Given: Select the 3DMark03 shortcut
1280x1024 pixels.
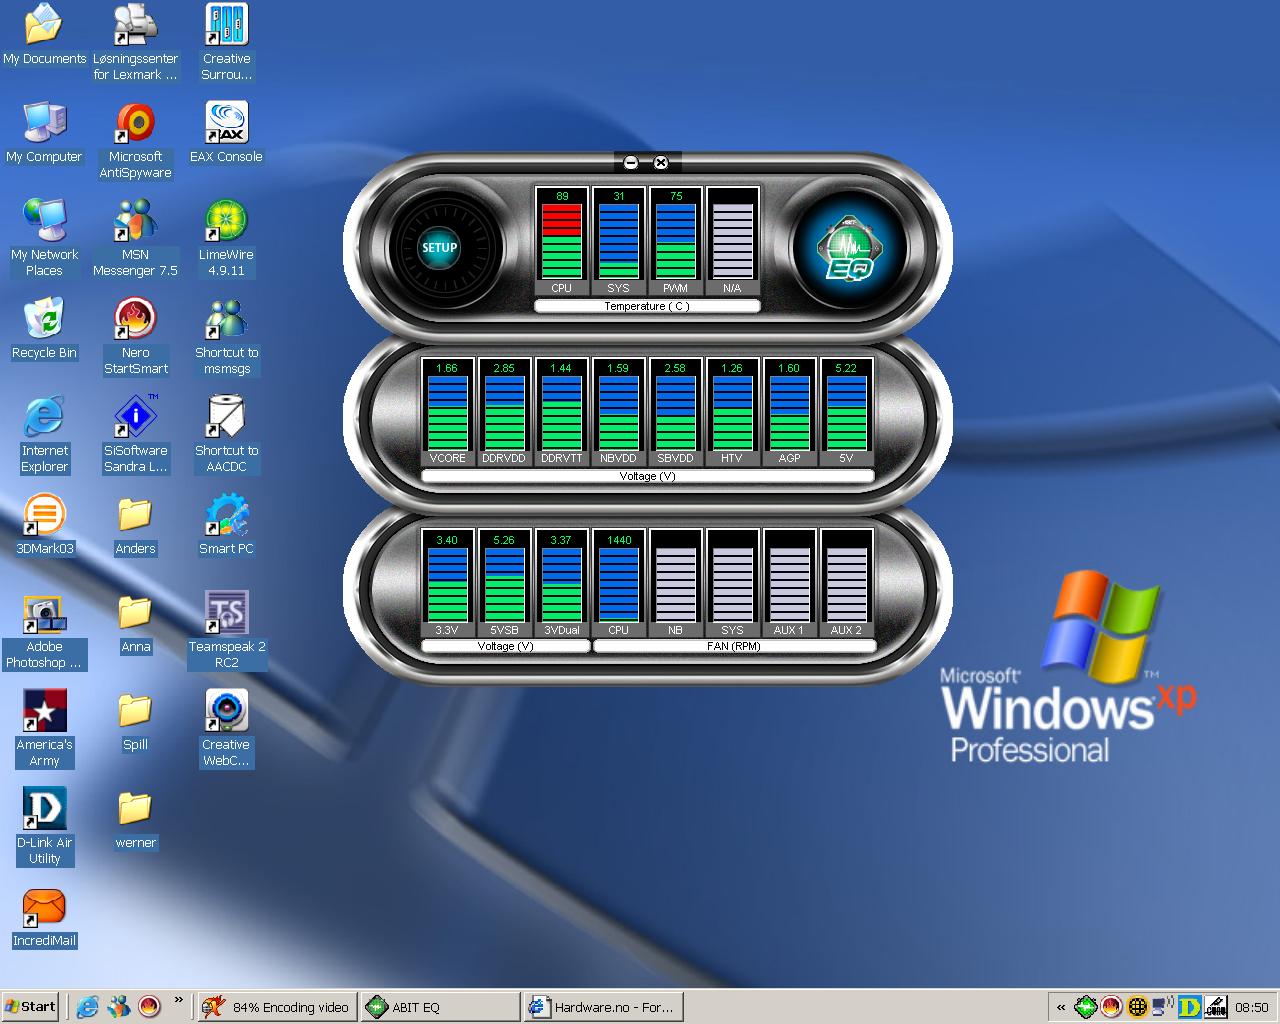Looking at the screenshot, I should coord(44,524).
